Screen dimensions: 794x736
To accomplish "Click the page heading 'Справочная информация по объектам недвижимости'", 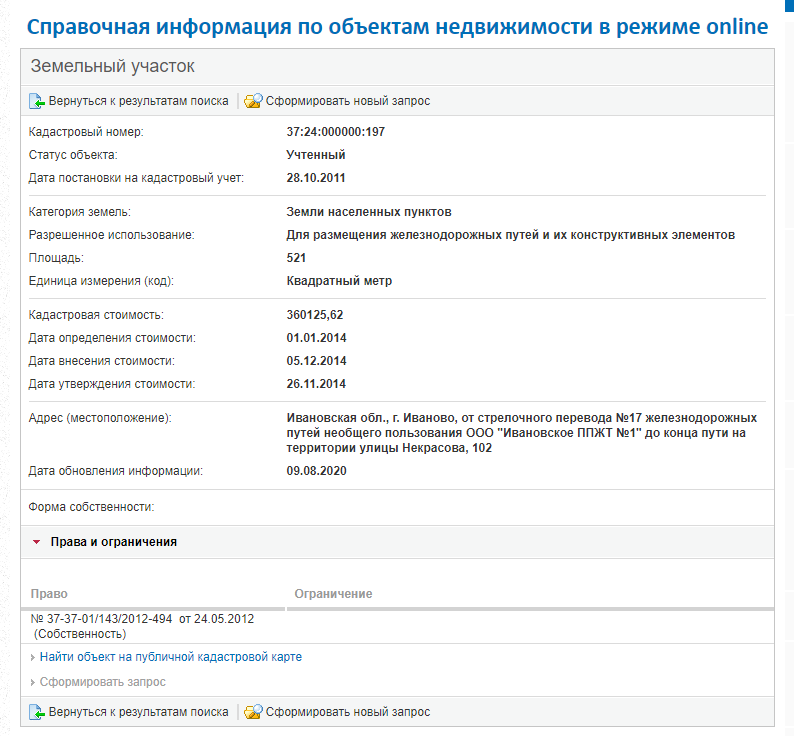I will click(x=311, y=26).
